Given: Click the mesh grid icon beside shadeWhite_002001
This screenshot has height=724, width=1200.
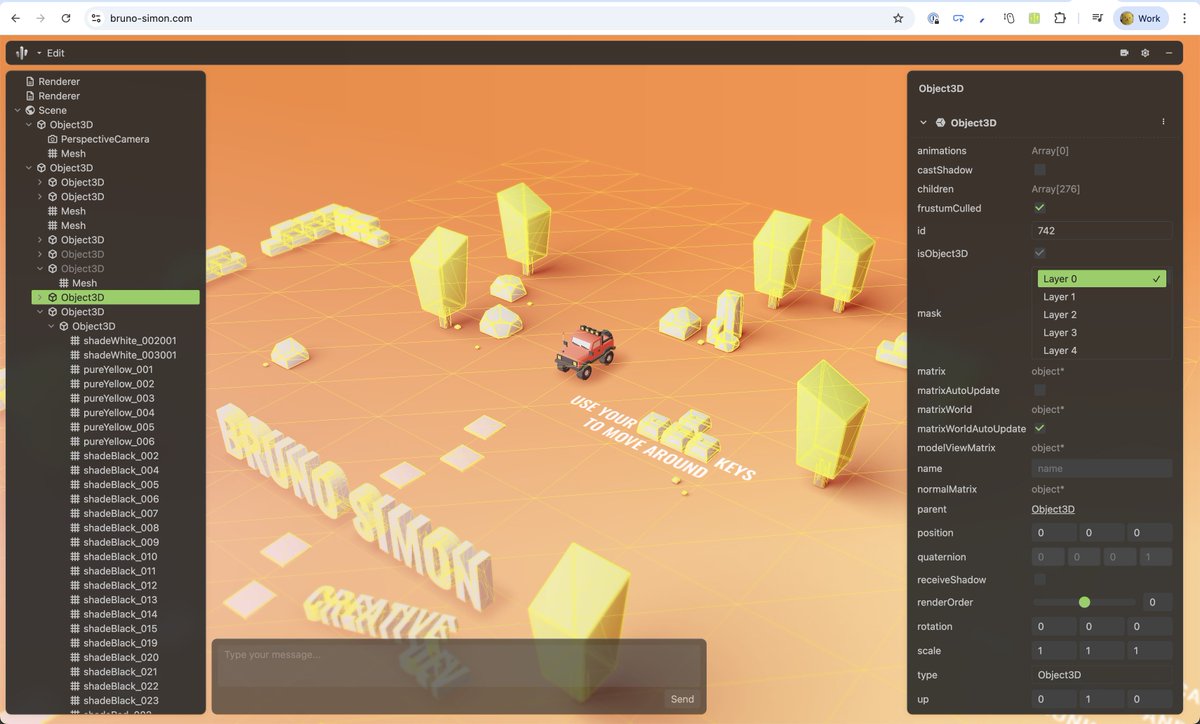Looking at the screenshot, I should (76, 341).
